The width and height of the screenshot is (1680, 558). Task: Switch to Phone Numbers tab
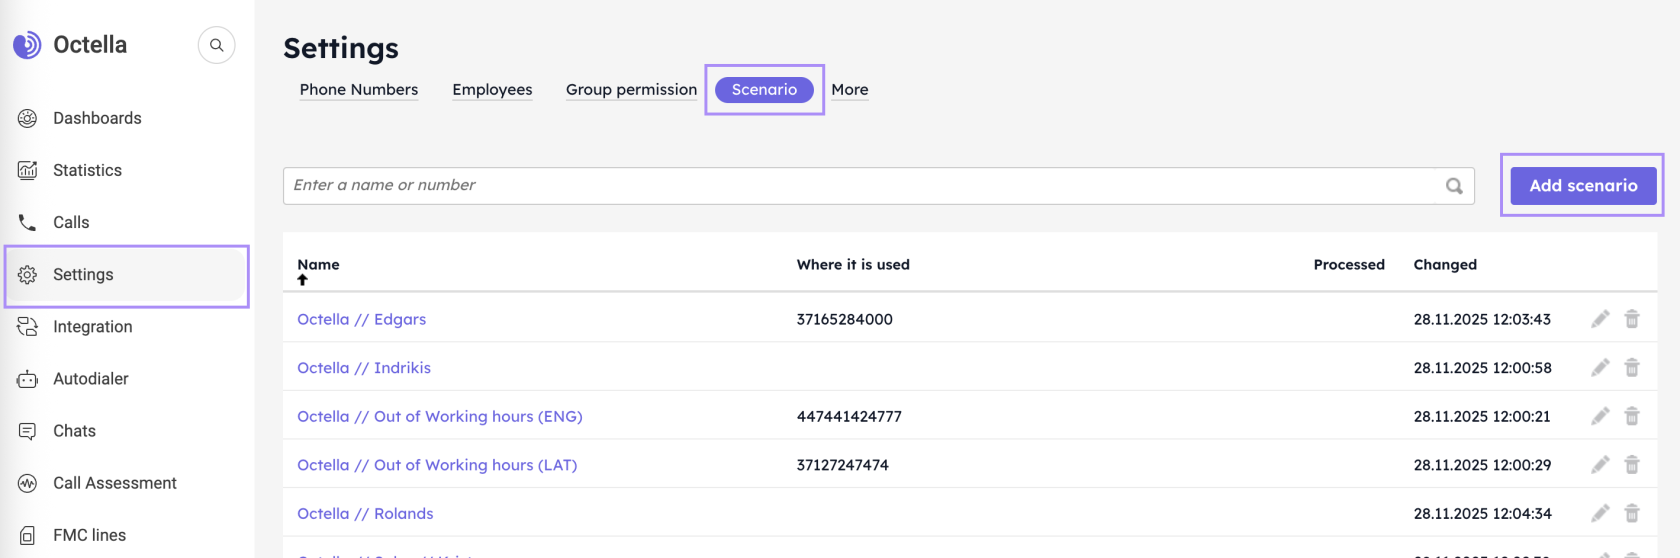[x=359, y=90]
